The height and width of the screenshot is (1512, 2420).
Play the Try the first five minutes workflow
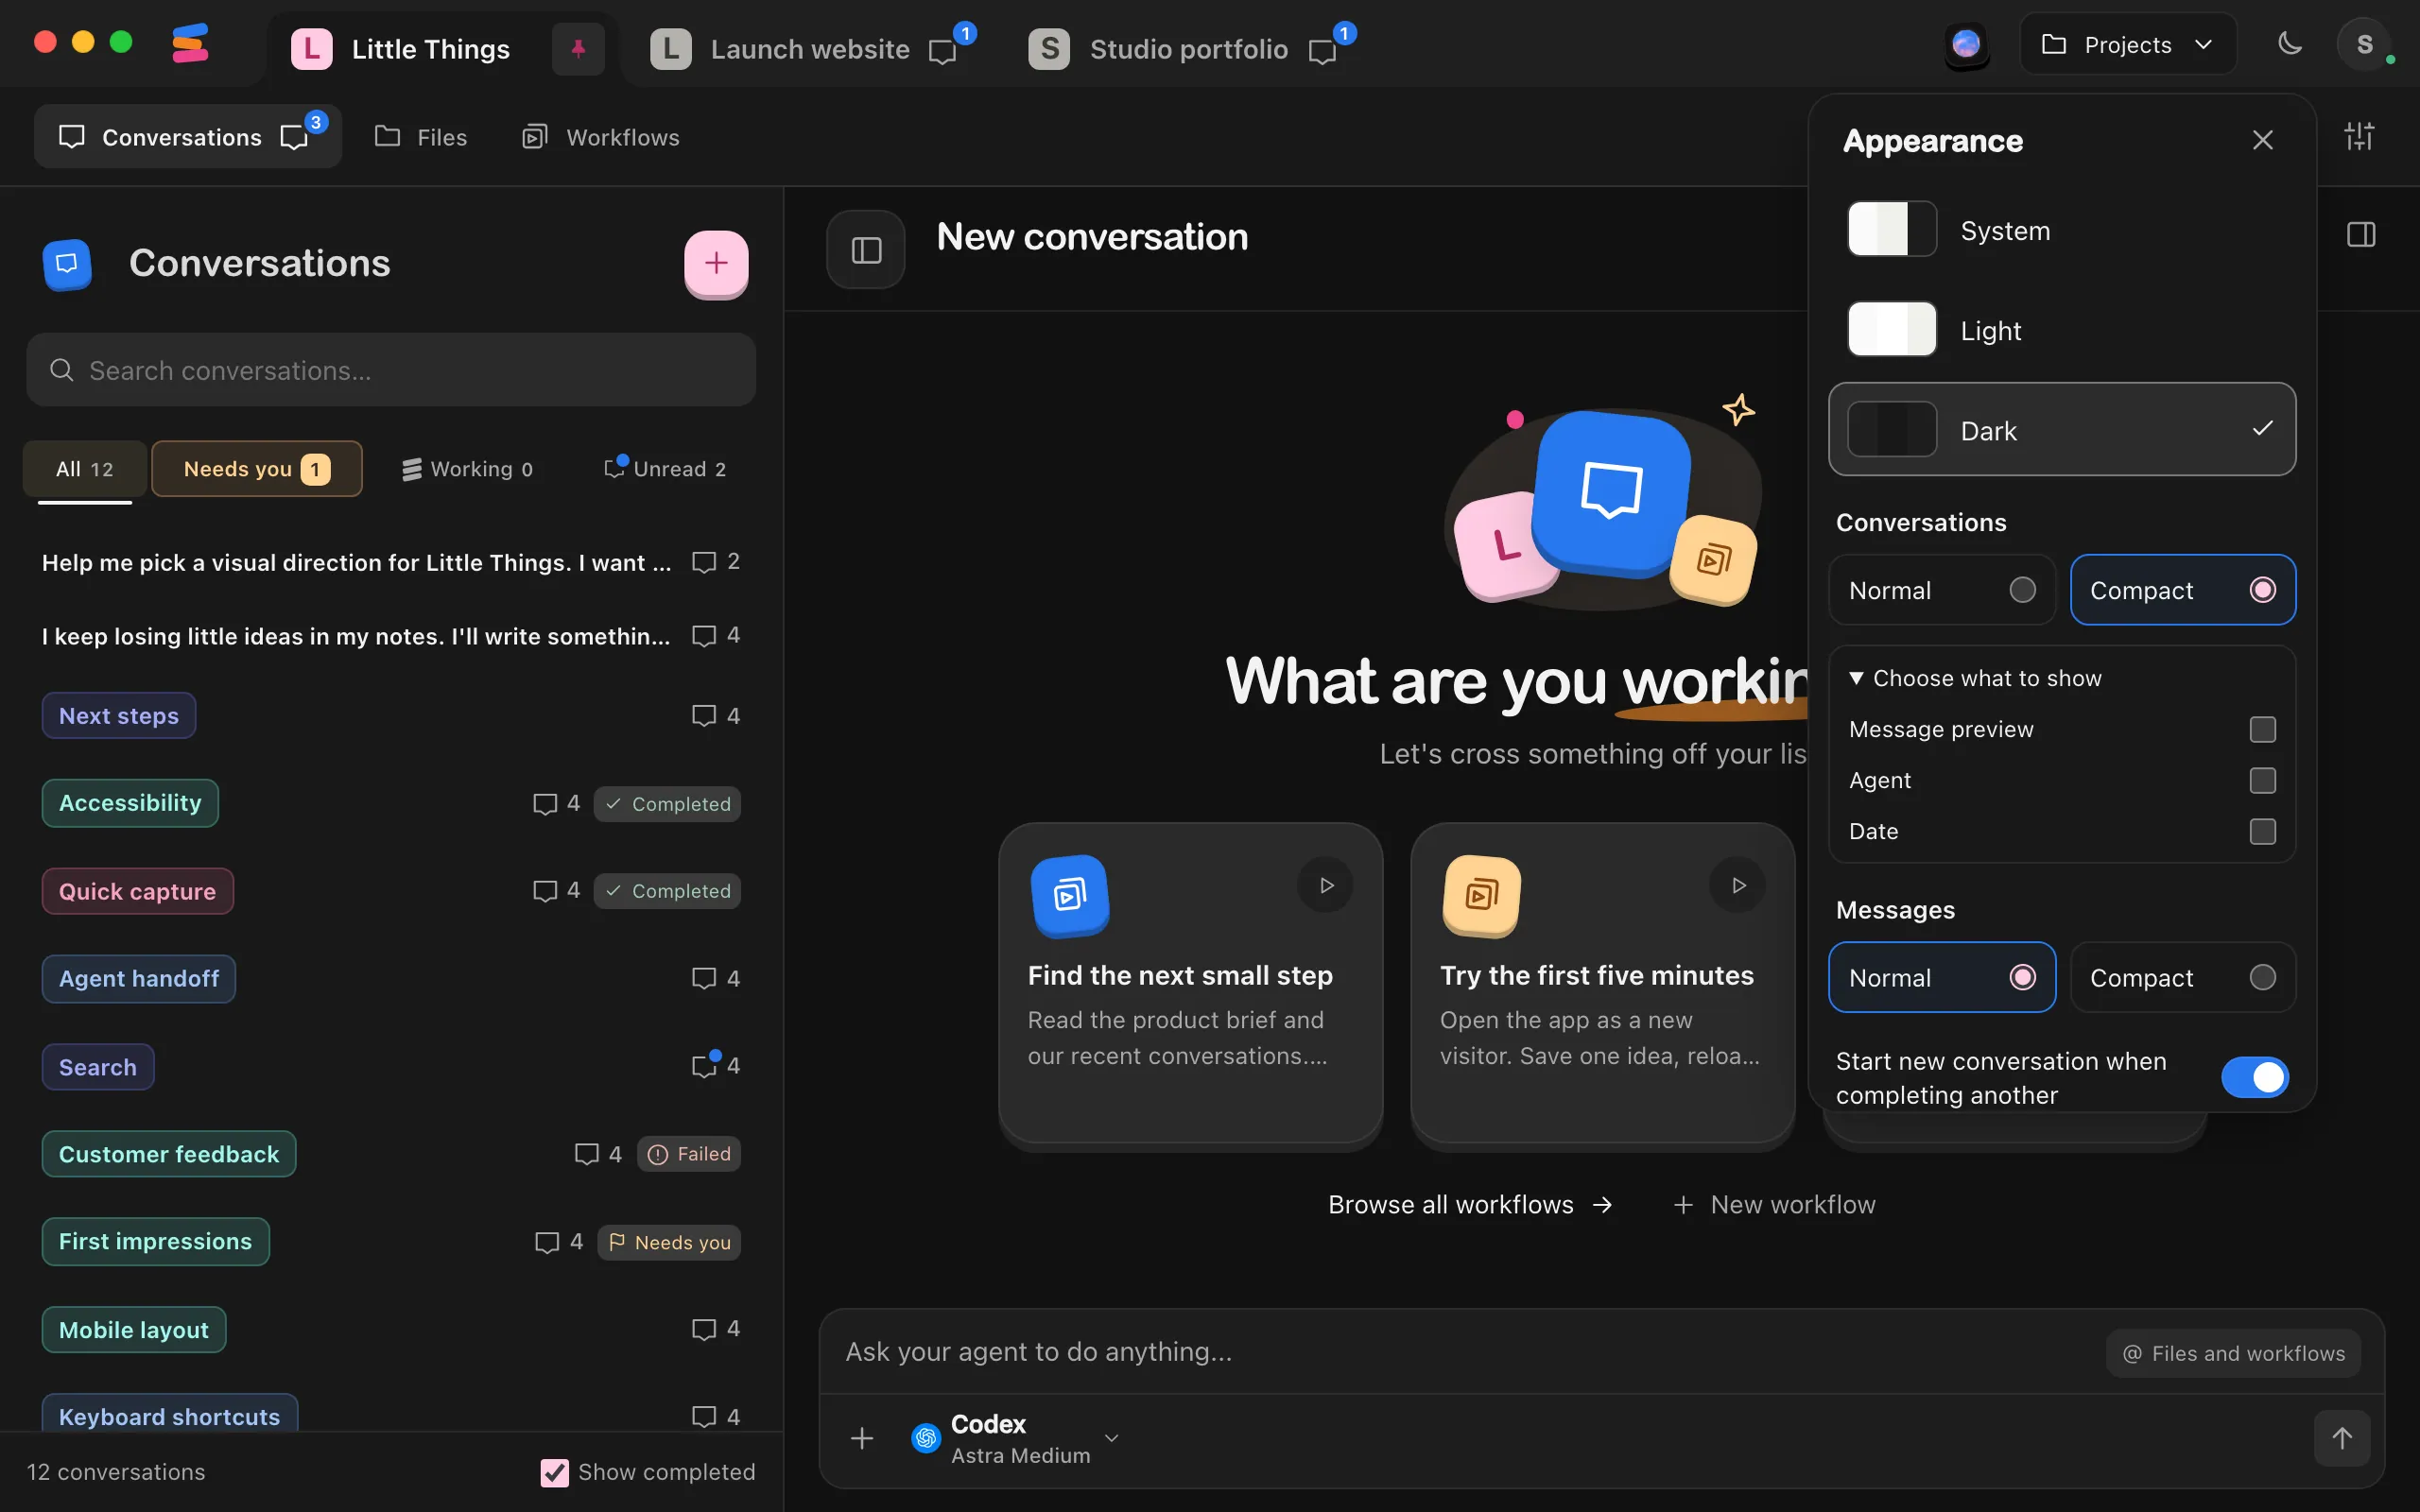(x=1738, y=885)
